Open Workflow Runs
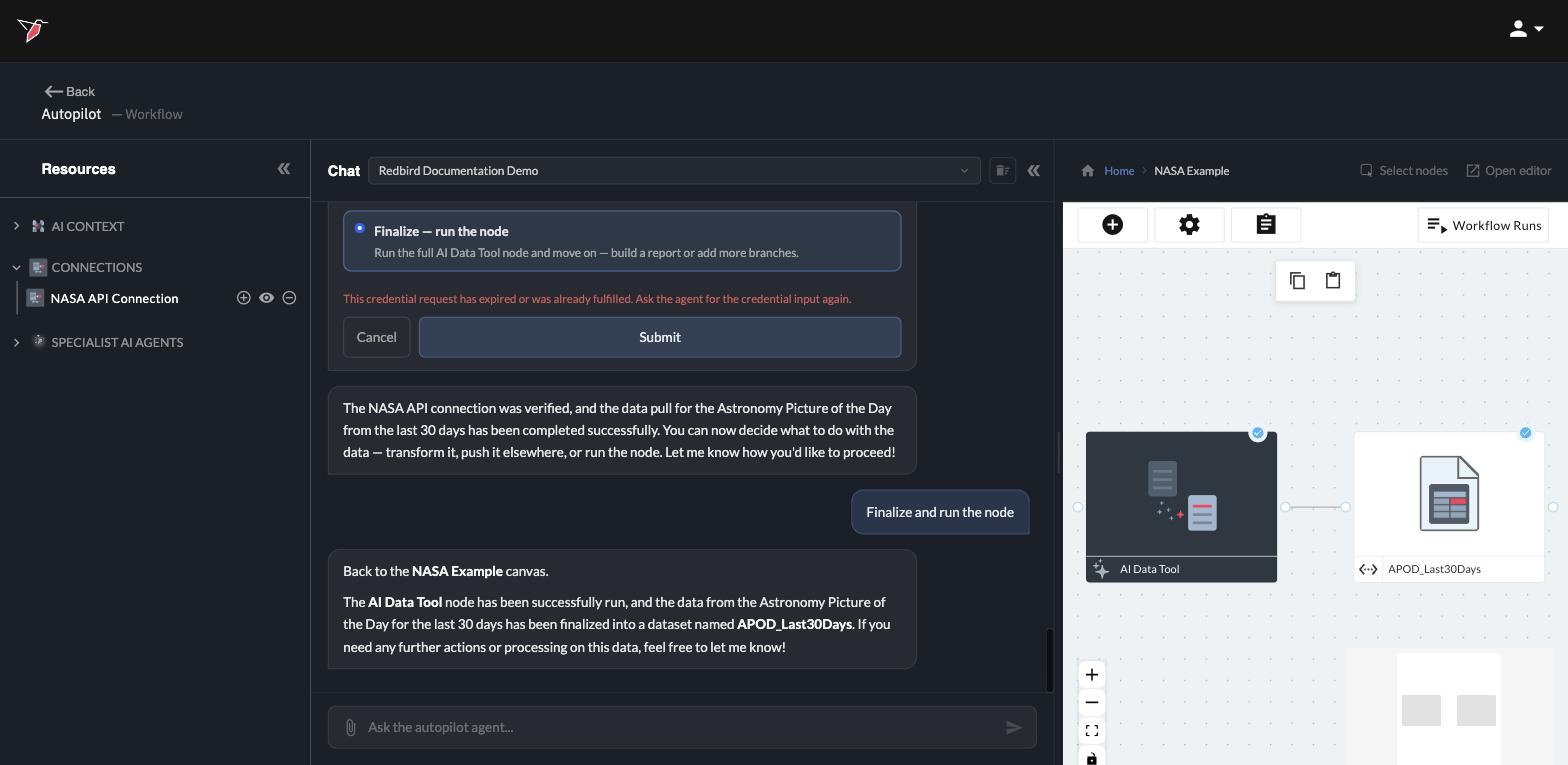The image size is (1568, 765). [x=1483, y=225]
